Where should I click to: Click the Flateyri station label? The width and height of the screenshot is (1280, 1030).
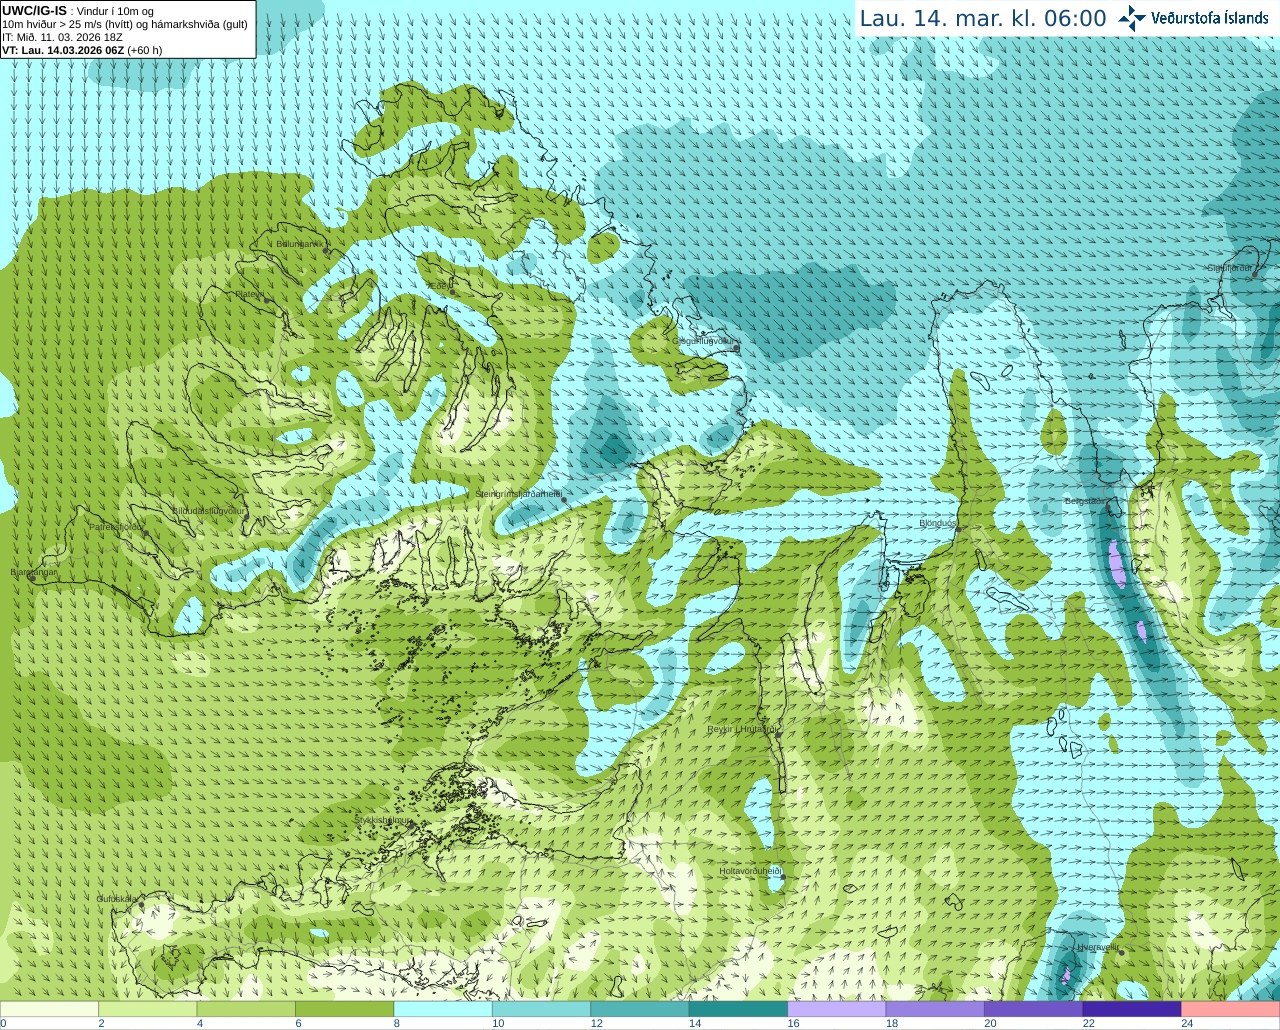click(x=249, y=294)
